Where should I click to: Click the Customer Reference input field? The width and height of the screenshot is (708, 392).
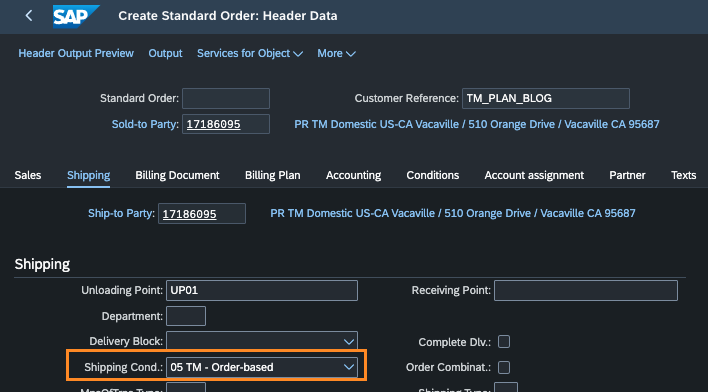coord(545,98)
